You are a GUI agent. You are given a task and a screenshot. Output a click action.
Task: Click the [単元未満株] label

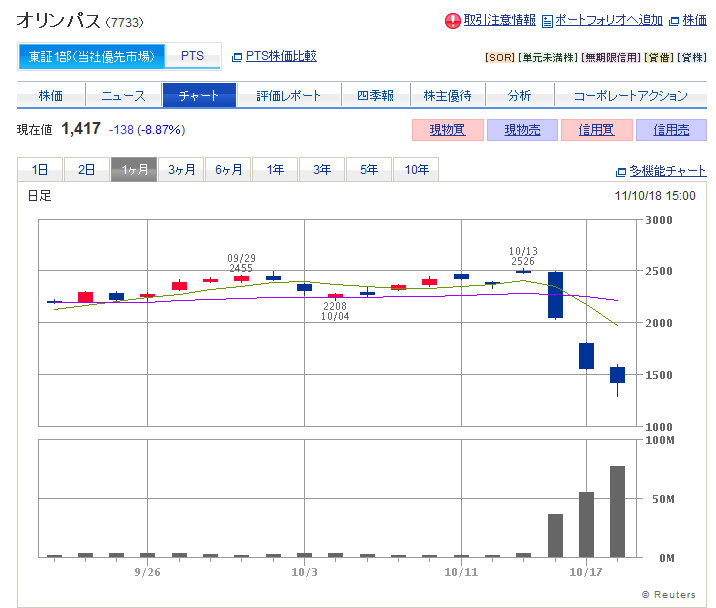tap(548, 58)
